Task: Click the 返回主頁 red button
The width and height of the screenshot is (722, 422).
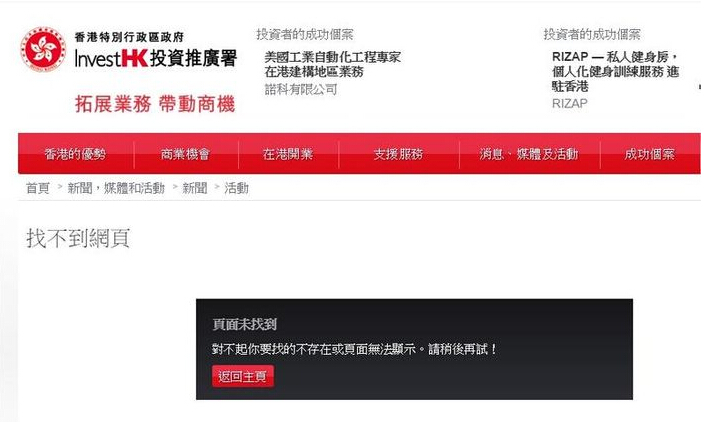Action: pos(243,376)
